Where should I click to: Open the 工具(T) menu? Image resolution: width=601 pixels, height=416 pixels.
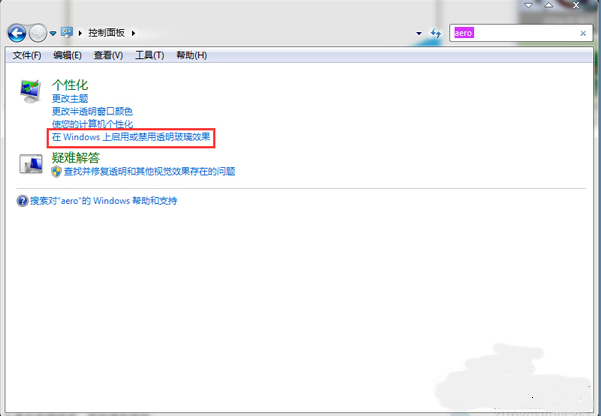click(149, 54)
